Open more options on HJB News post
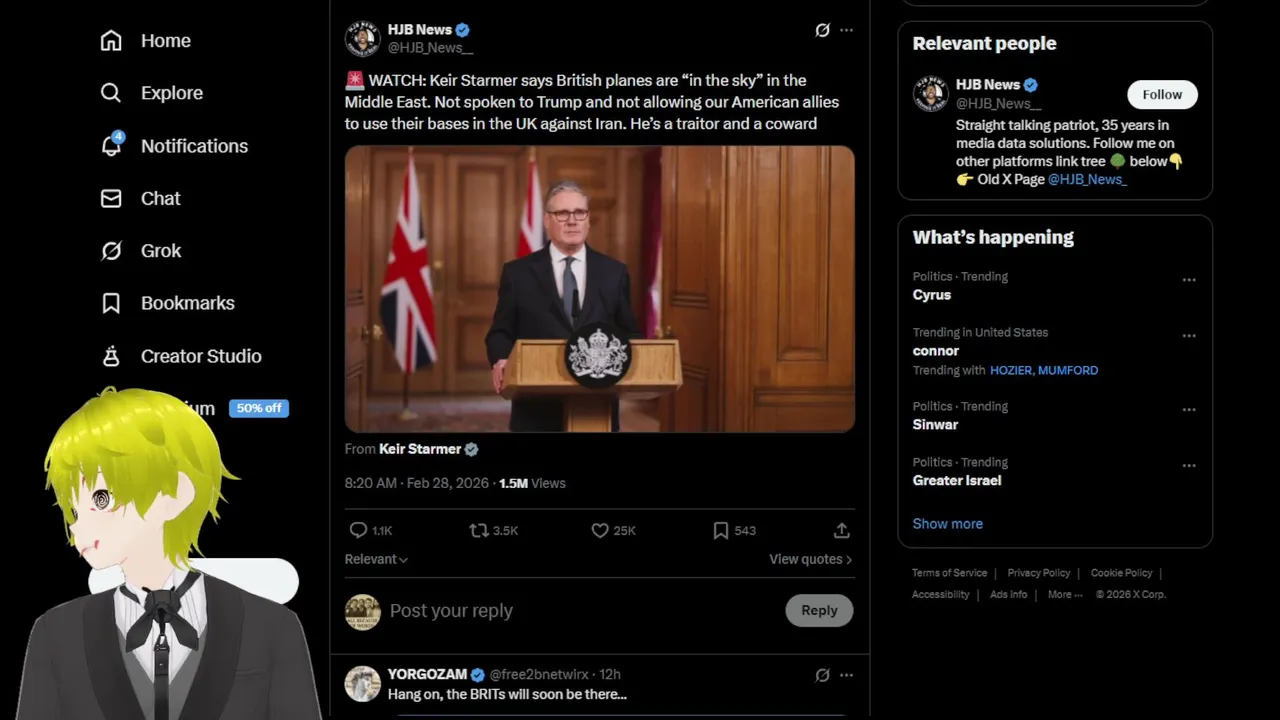This screenshot has width=1280, height=720. tap(846, 30)
